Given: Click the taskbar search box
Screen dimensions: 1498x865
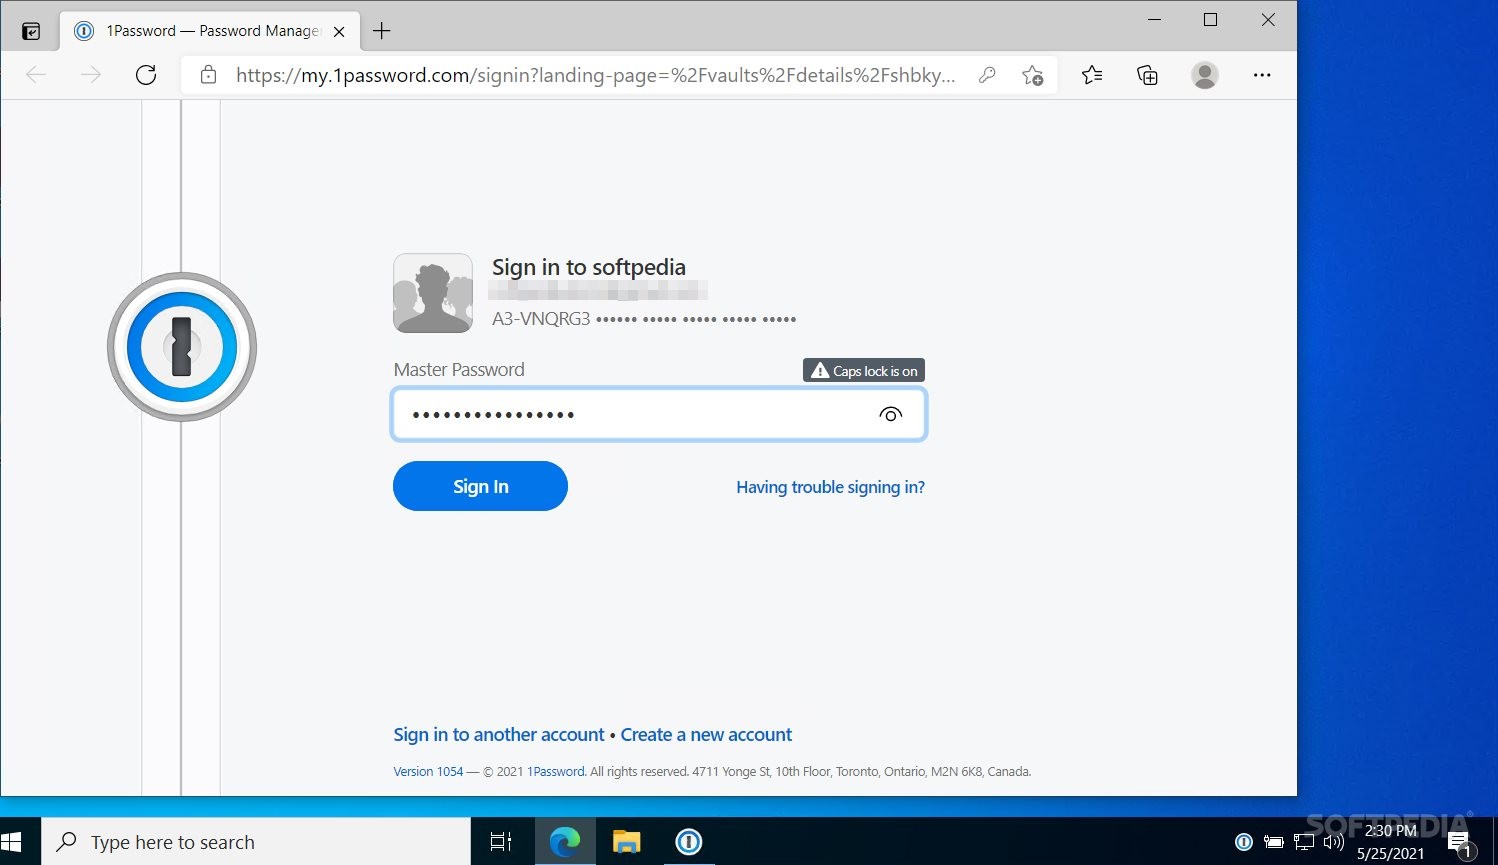Looking at the screenshot, I should click(256, 842).
